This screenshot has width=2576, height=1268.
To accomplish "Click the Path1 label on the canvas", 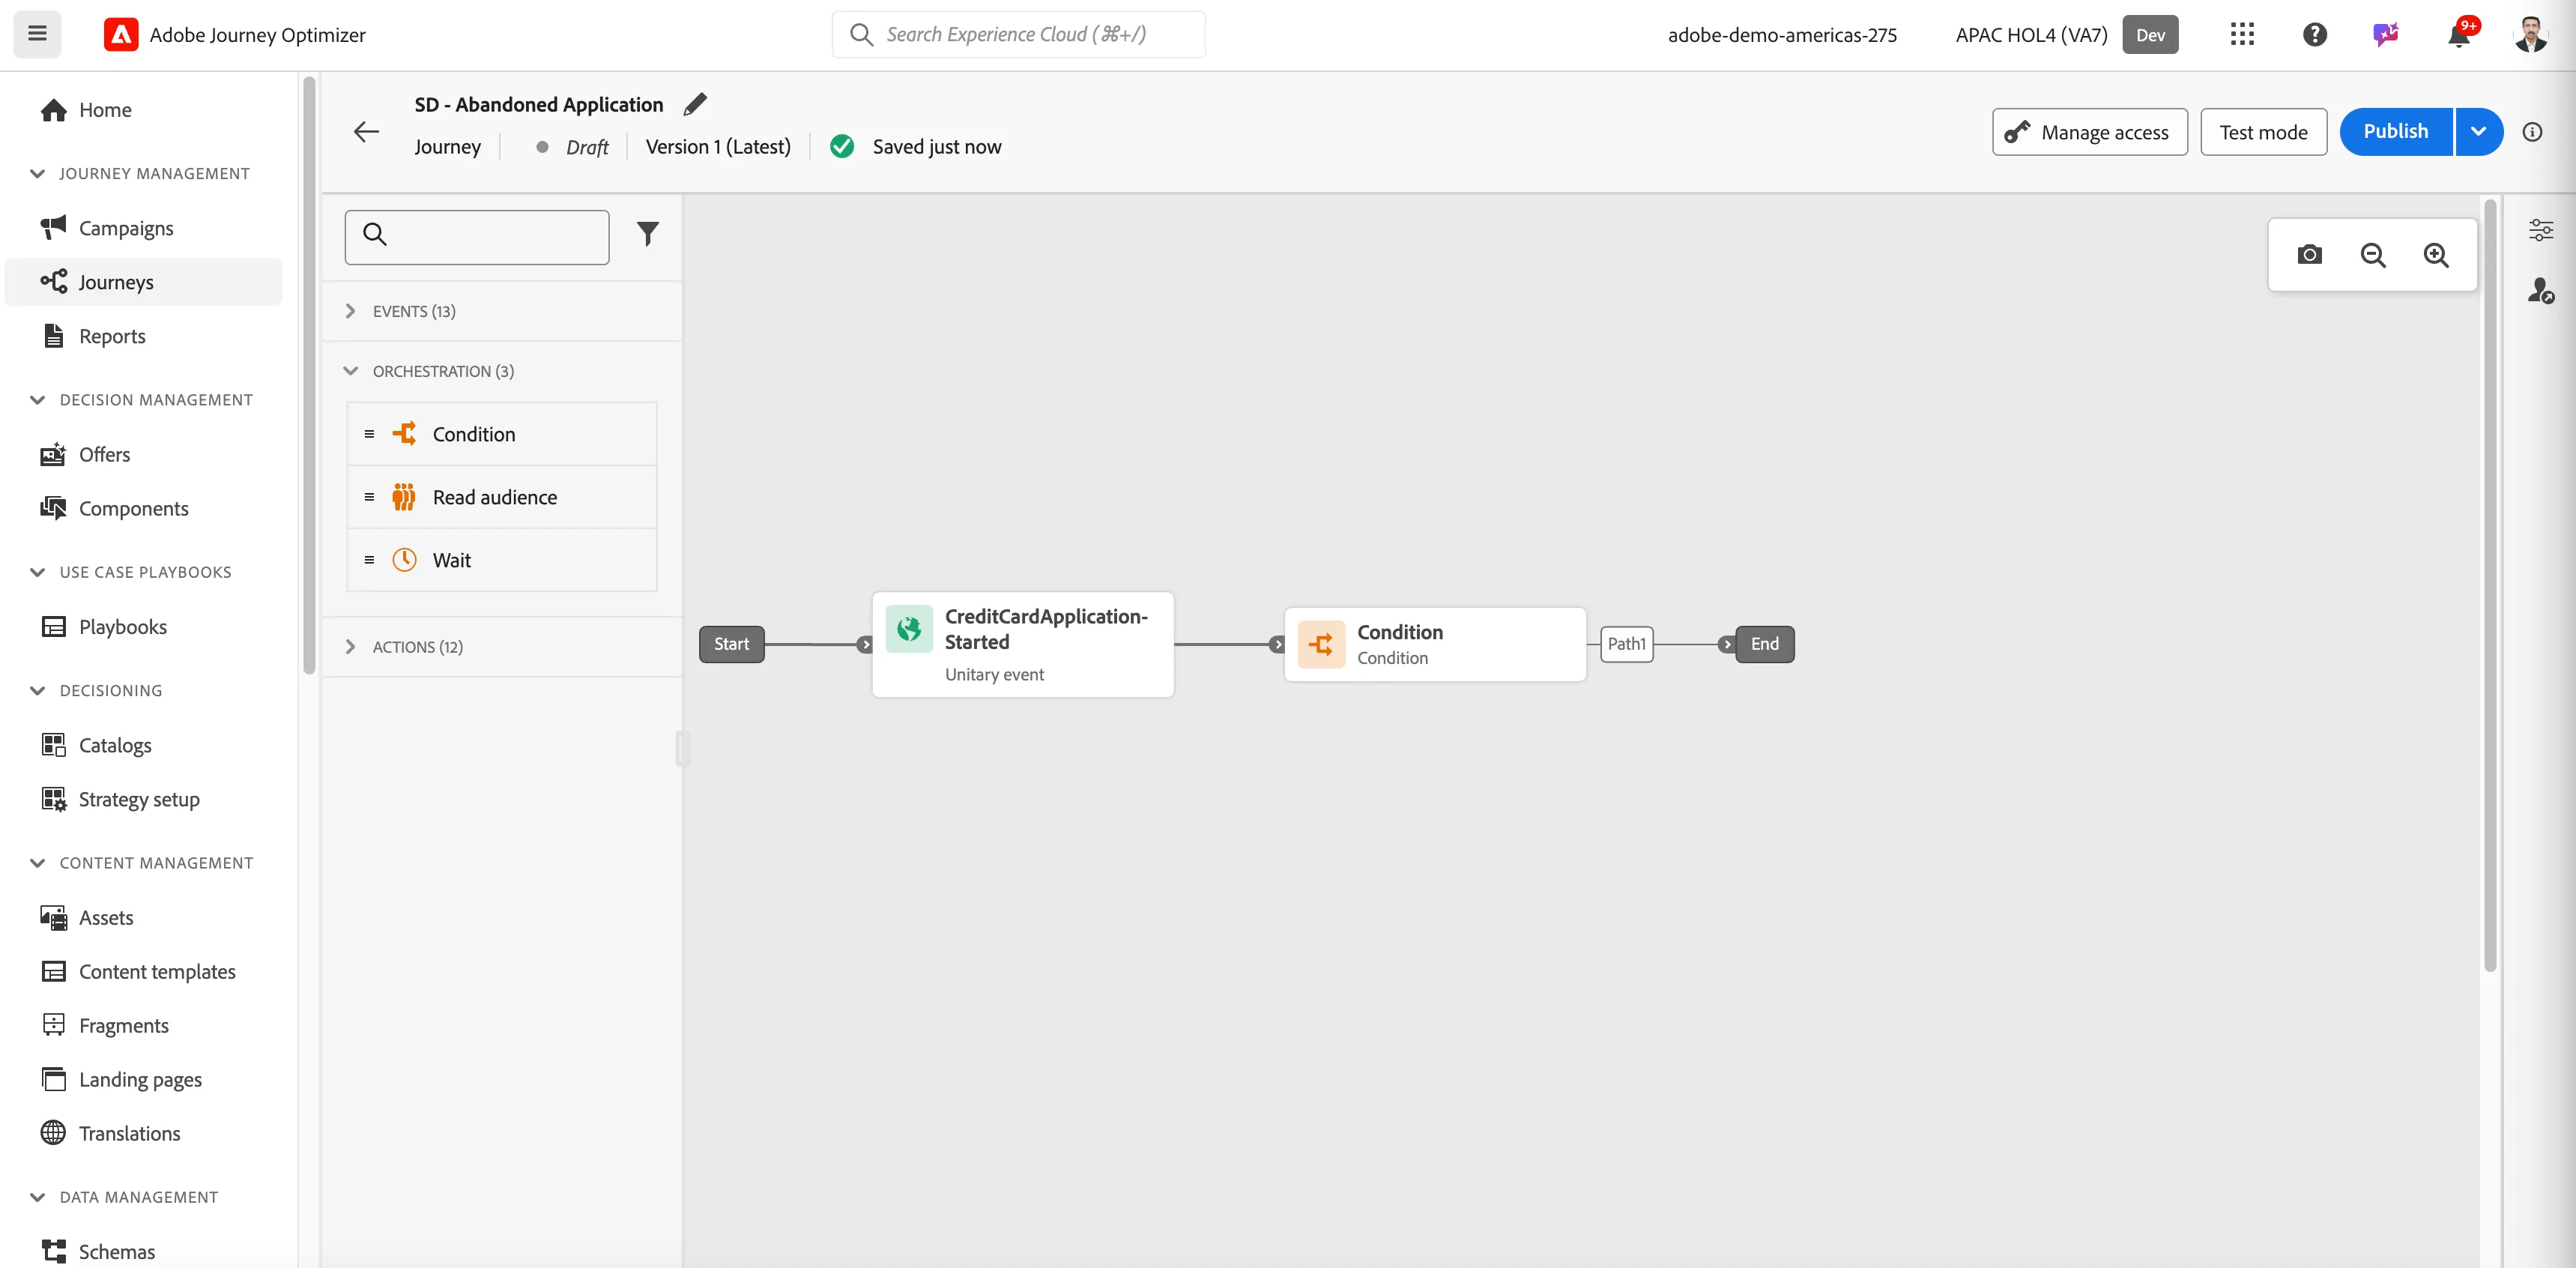I will pyautogui.click(x=1626, y=644).
